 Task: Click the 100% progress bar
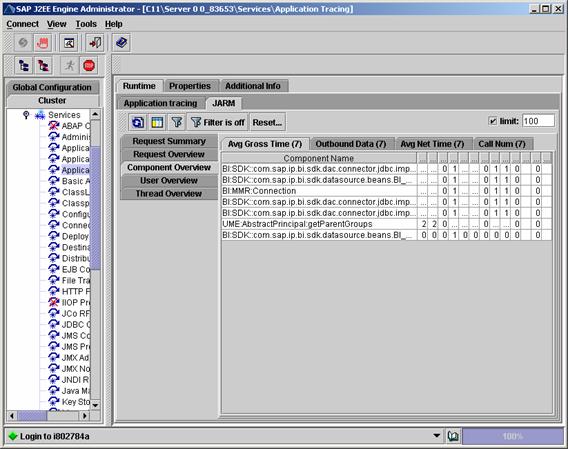coord(513,436)
